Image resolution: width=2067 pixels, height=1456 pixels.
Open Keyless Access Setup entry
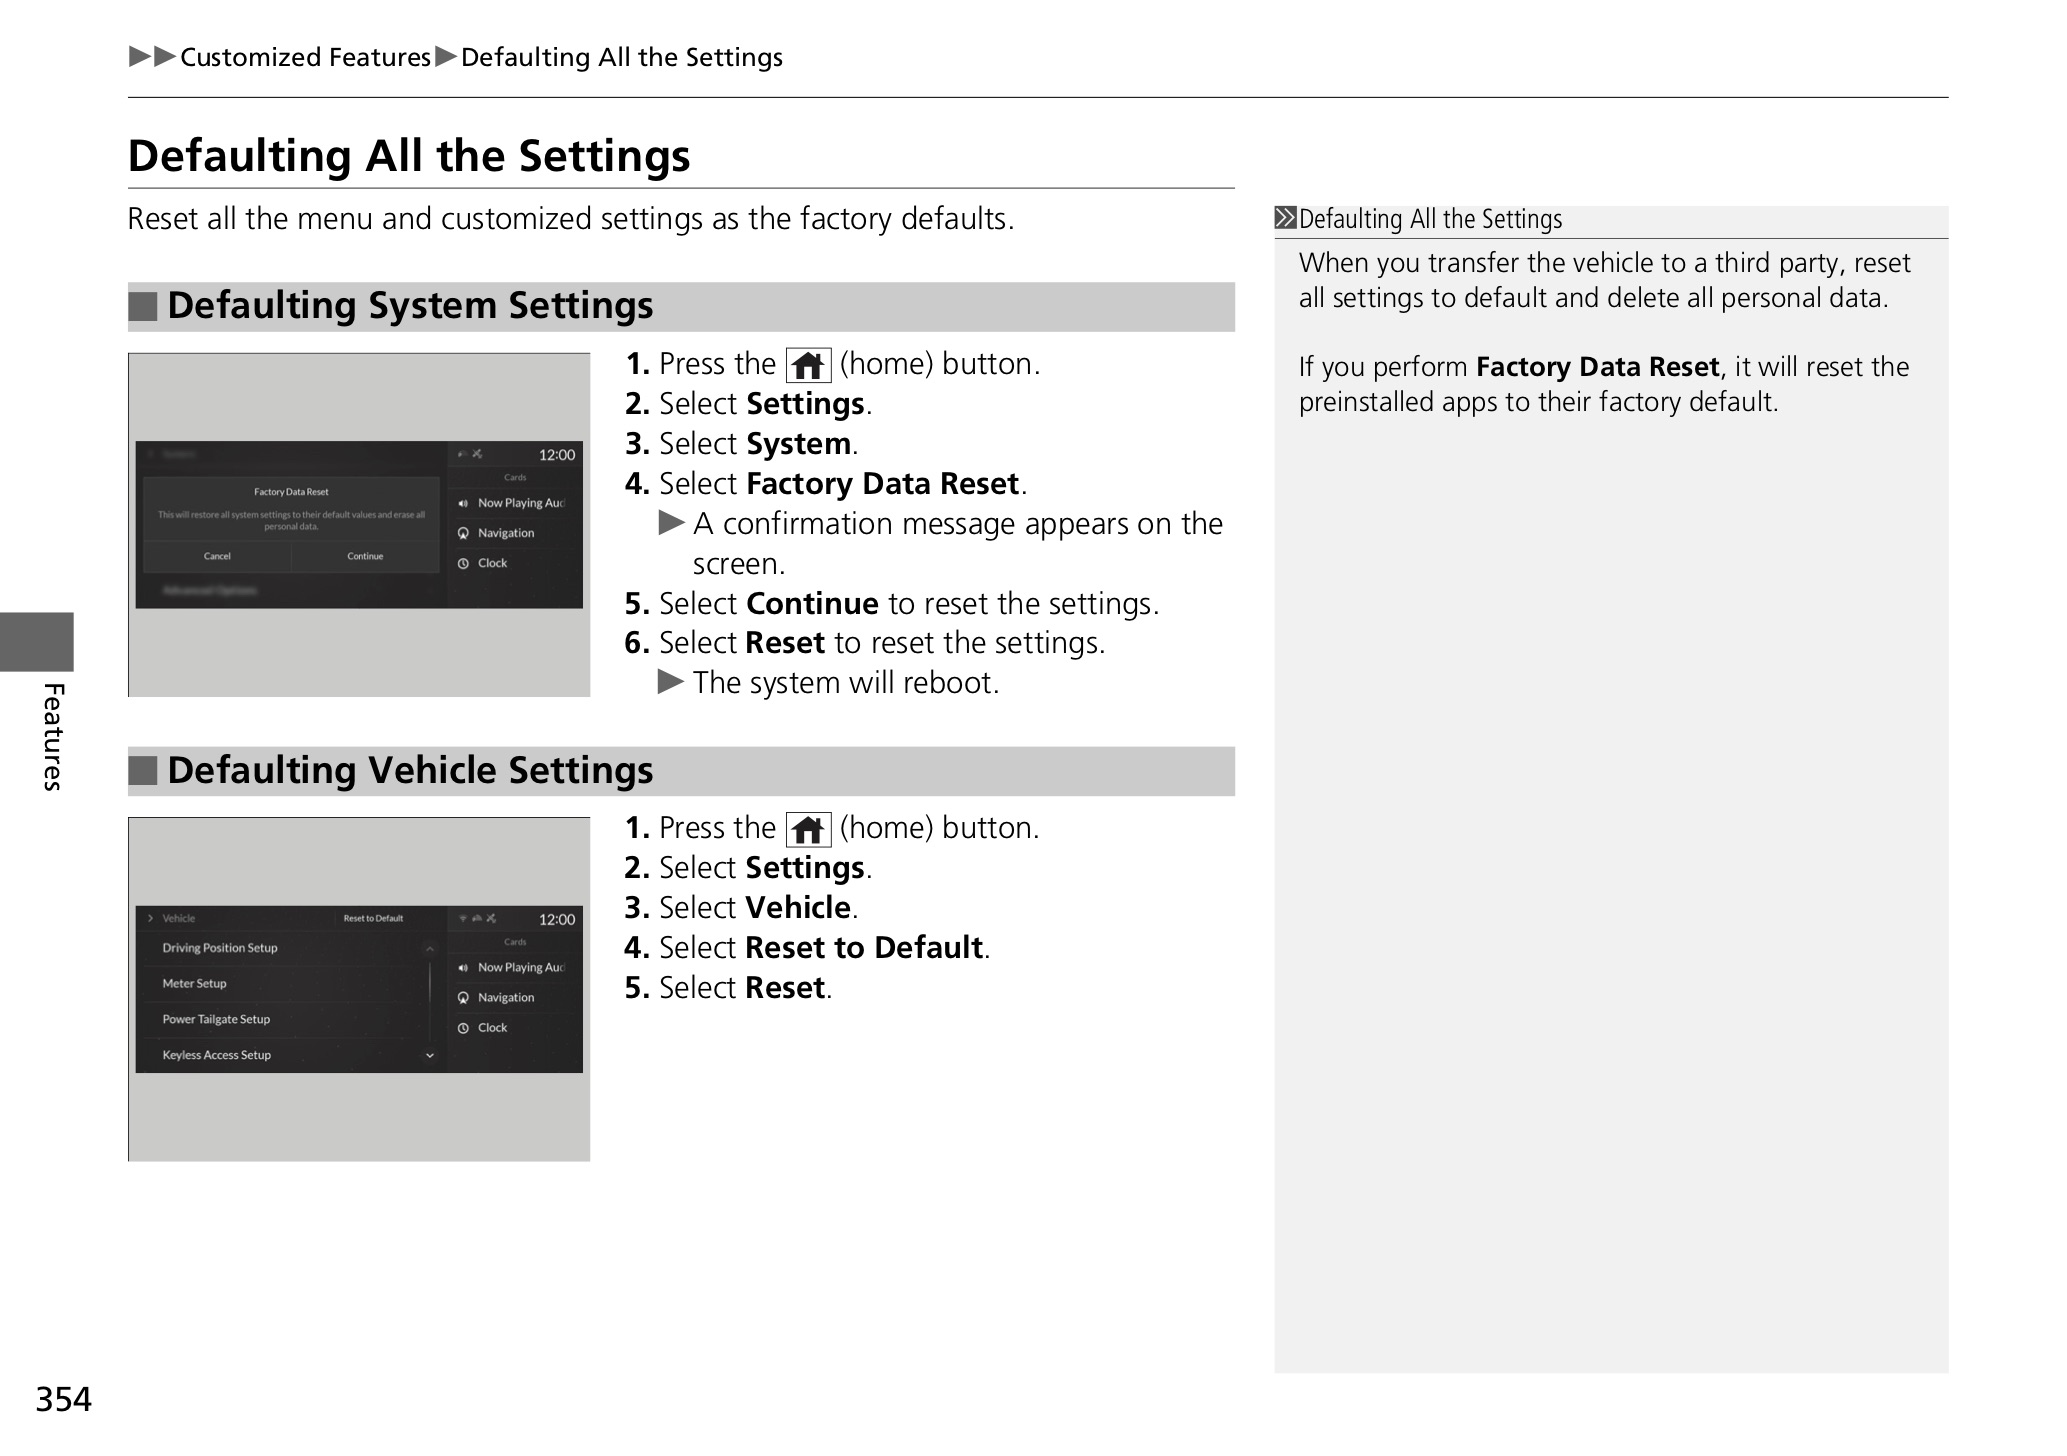click(216, 1055)
